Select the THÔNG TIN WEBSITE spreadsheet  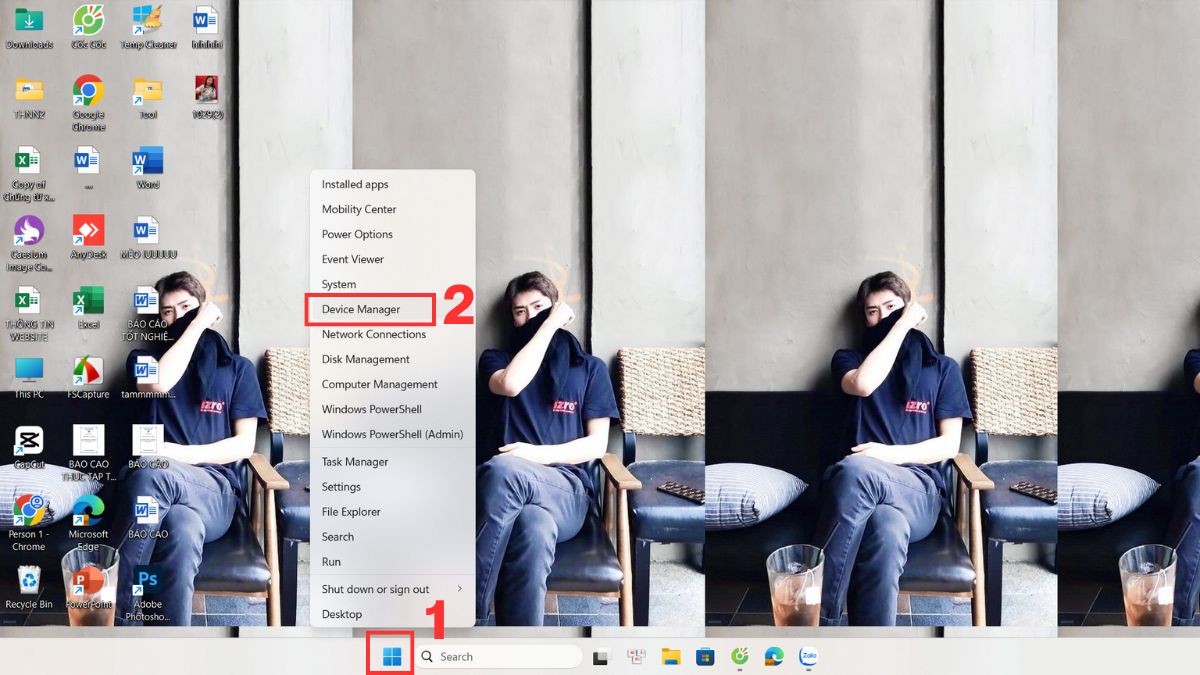coord(29,314)
